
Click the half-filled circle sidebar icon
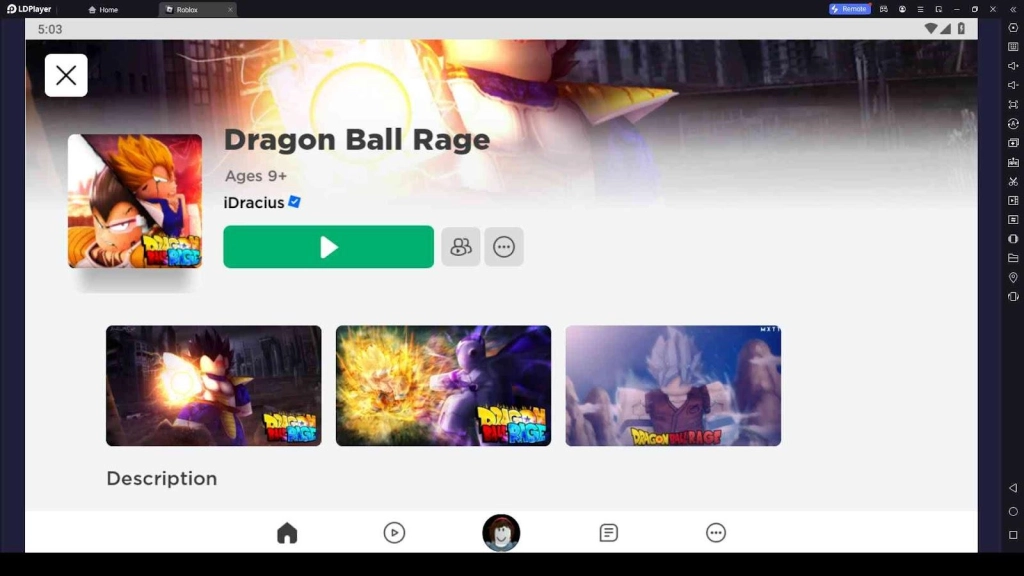coord(1013,239)
